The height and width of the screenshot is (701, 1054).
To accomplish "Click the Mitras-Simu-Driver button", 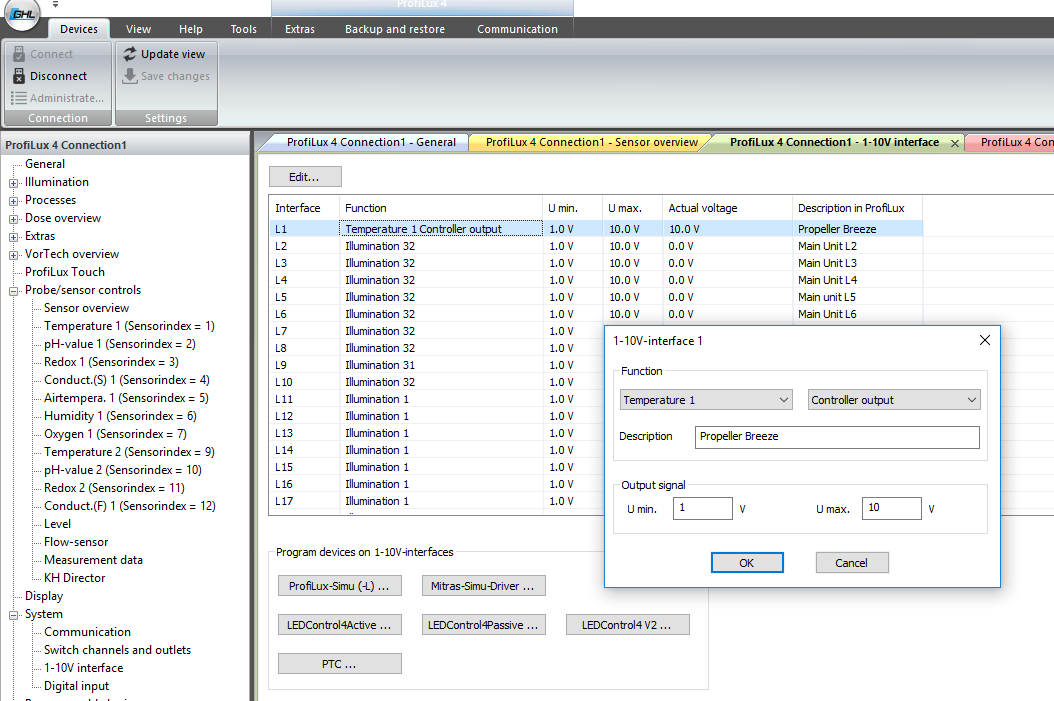I will point(483,585).
